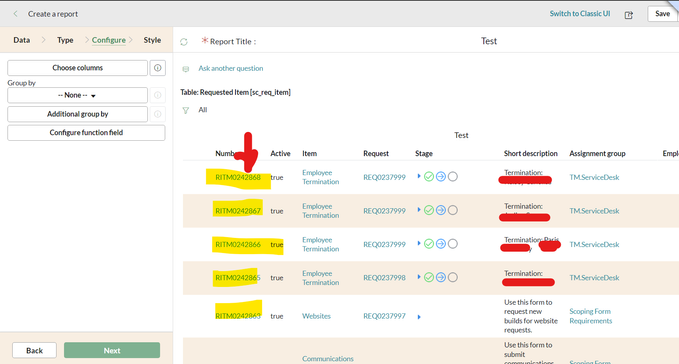This screenshot has width=679, height=364.
Task: Click the Active column header
Action: pyautogui.click(x=280, y=154)
